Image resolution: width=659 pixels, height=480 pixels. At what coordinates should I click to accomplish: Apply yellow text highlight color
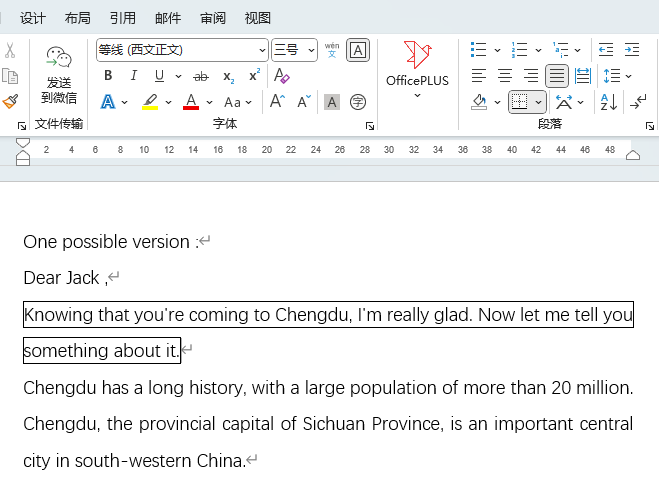pyautogui.click(x=150, y=102)
